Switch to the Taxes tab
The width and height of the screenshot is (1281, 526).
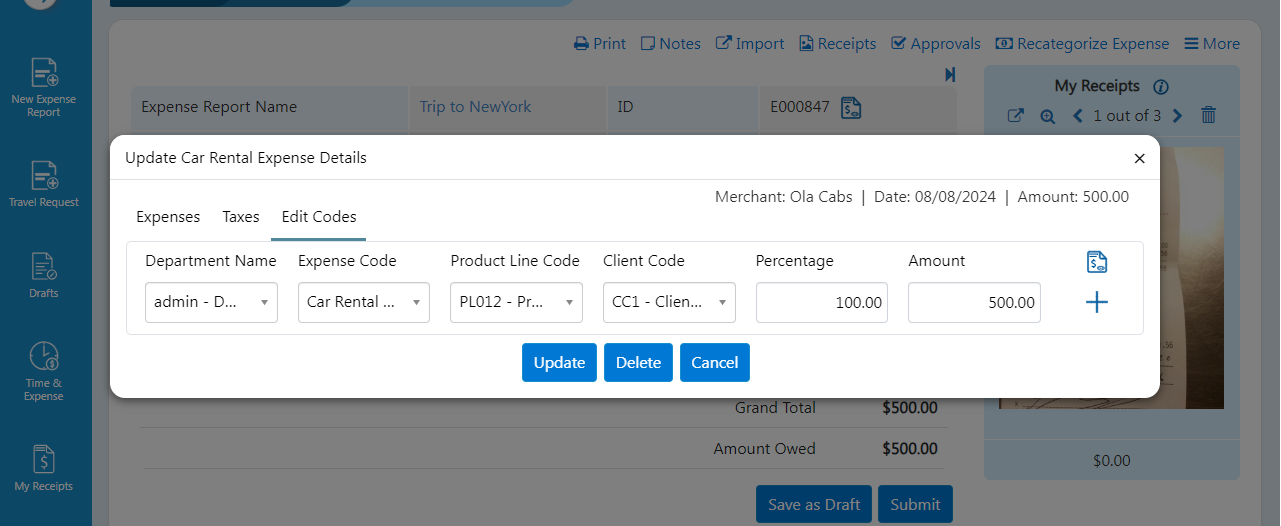point(241,217)
